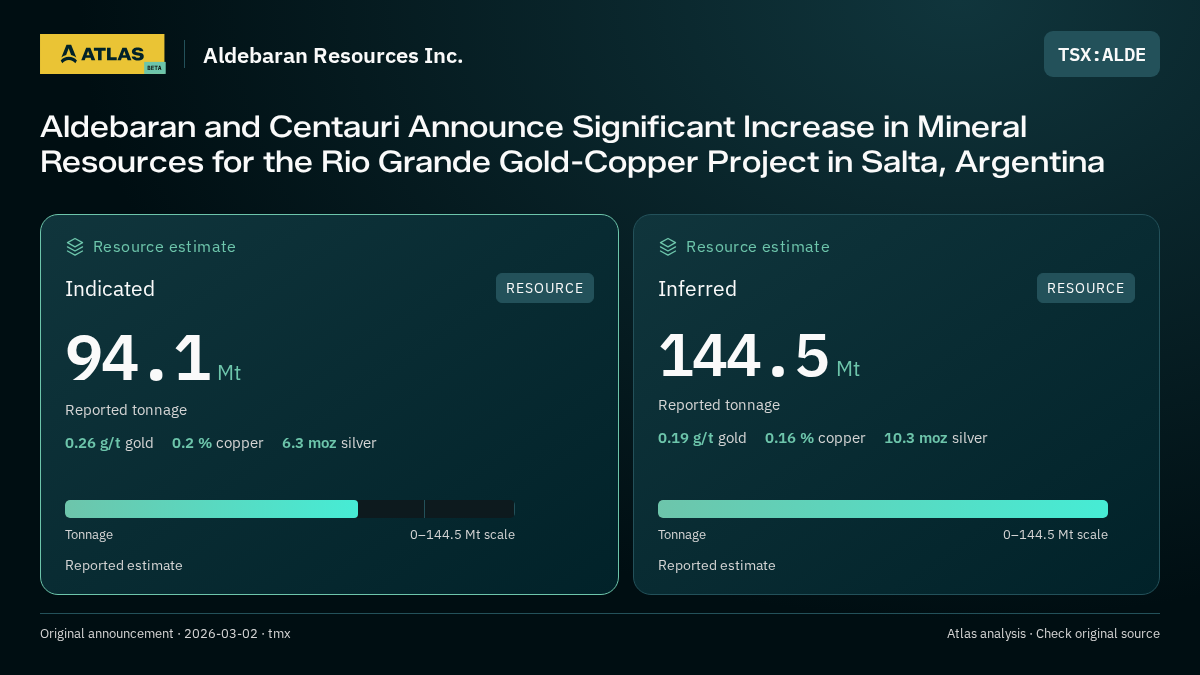The image size is (1200, 675).
Task: Click the 6.3 moz silver value
Action: (x=329, y=443)
